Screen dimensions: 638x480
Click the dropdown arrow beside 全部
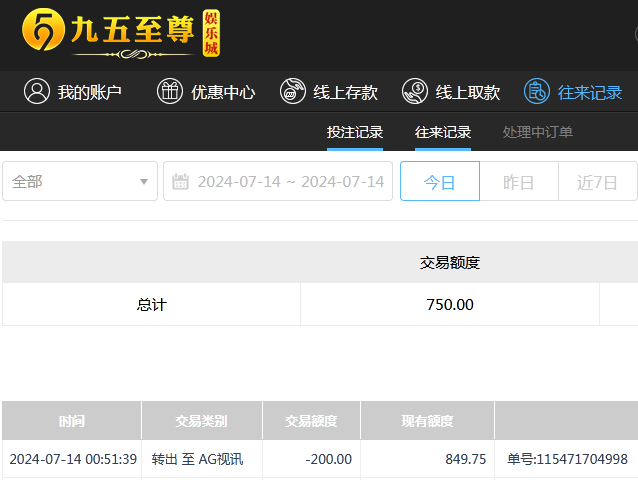coord(144,182)
